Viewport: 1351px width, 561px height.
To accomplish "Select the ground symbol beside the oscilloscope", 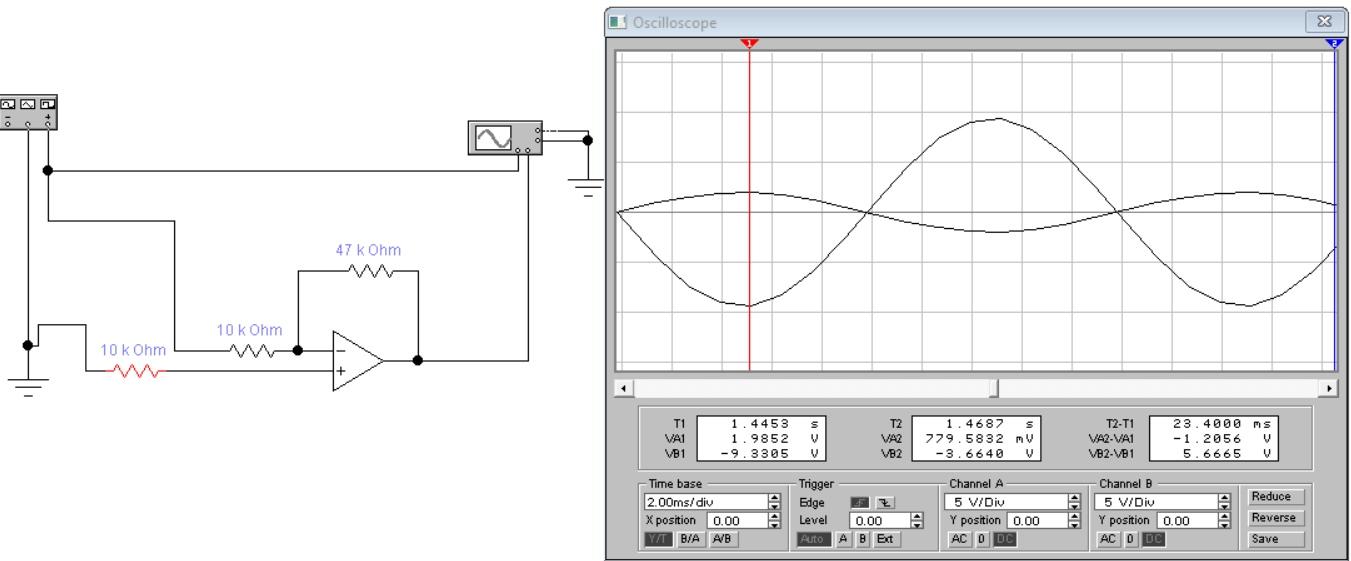I will tap(588, 186).
